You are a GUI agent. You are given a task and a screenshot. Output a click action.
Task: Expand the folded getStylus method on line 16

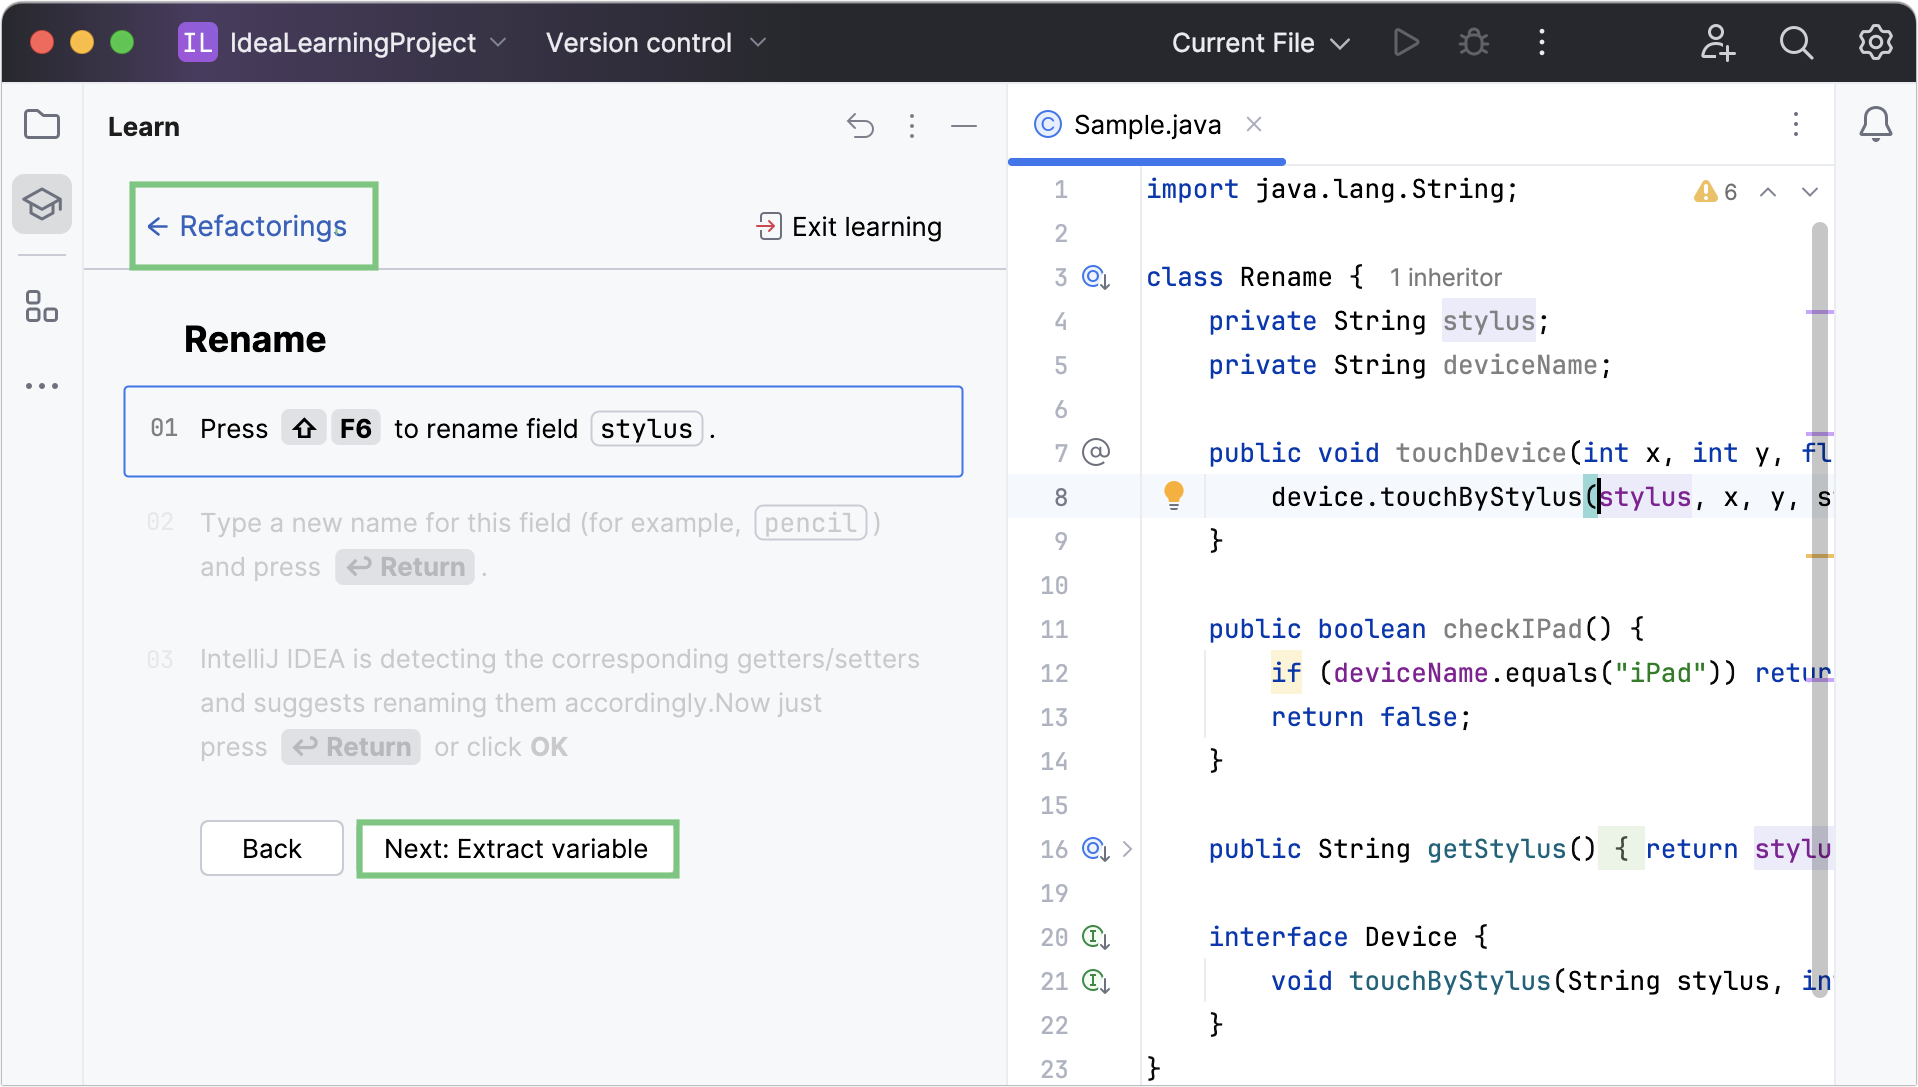pos(1127,849)
